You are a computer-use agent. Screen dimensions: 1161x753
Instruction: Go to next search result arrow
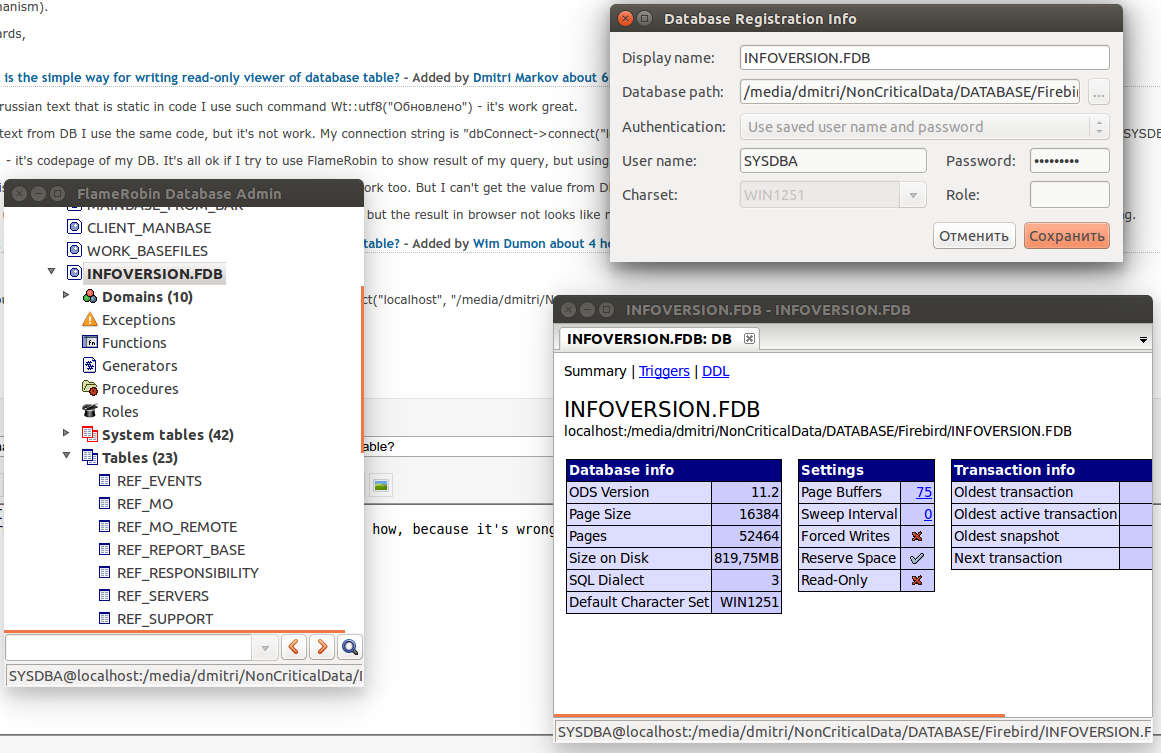click(322, 647)
